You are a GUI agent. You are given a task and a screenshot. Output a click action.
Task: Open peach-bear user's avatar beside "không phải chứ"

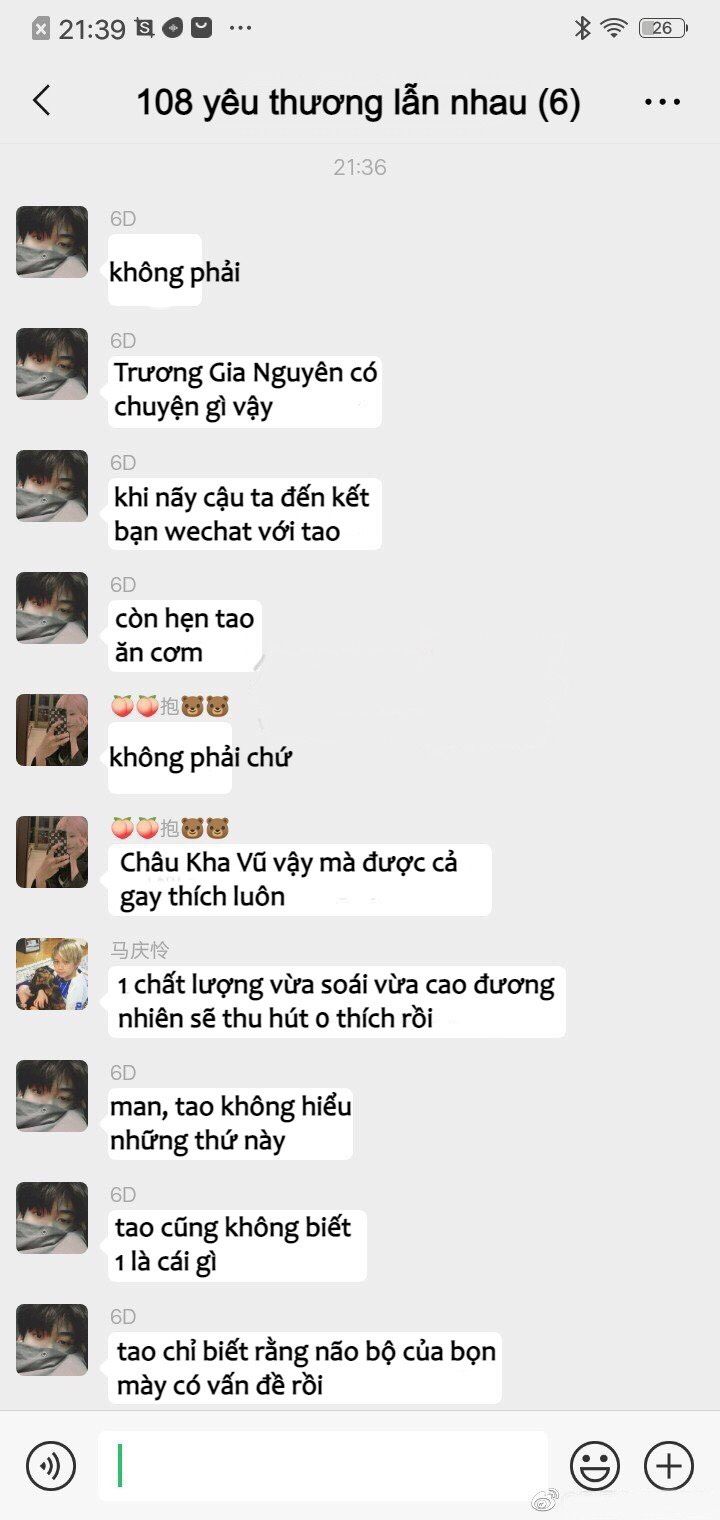pyautogui.click(x=52, y=730)
